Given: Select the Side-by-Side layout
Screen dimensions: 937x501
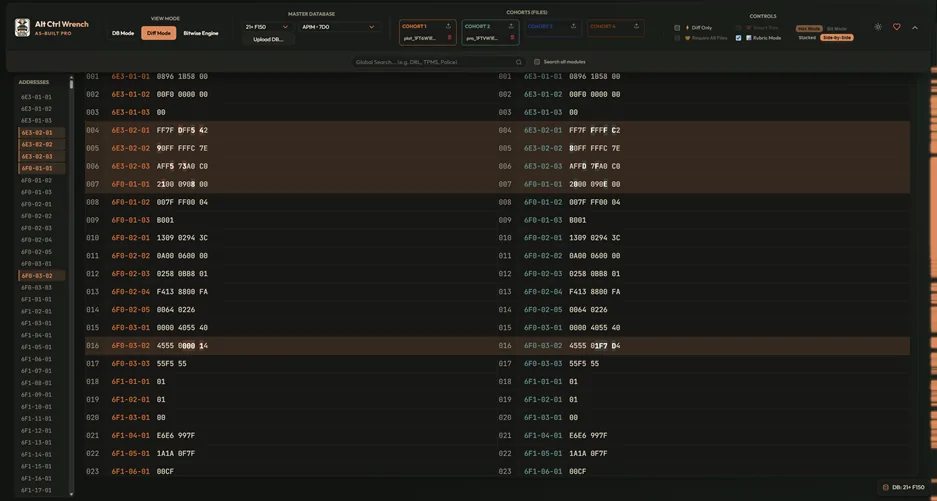Looking at the screenshot, I should coord(837,38).
